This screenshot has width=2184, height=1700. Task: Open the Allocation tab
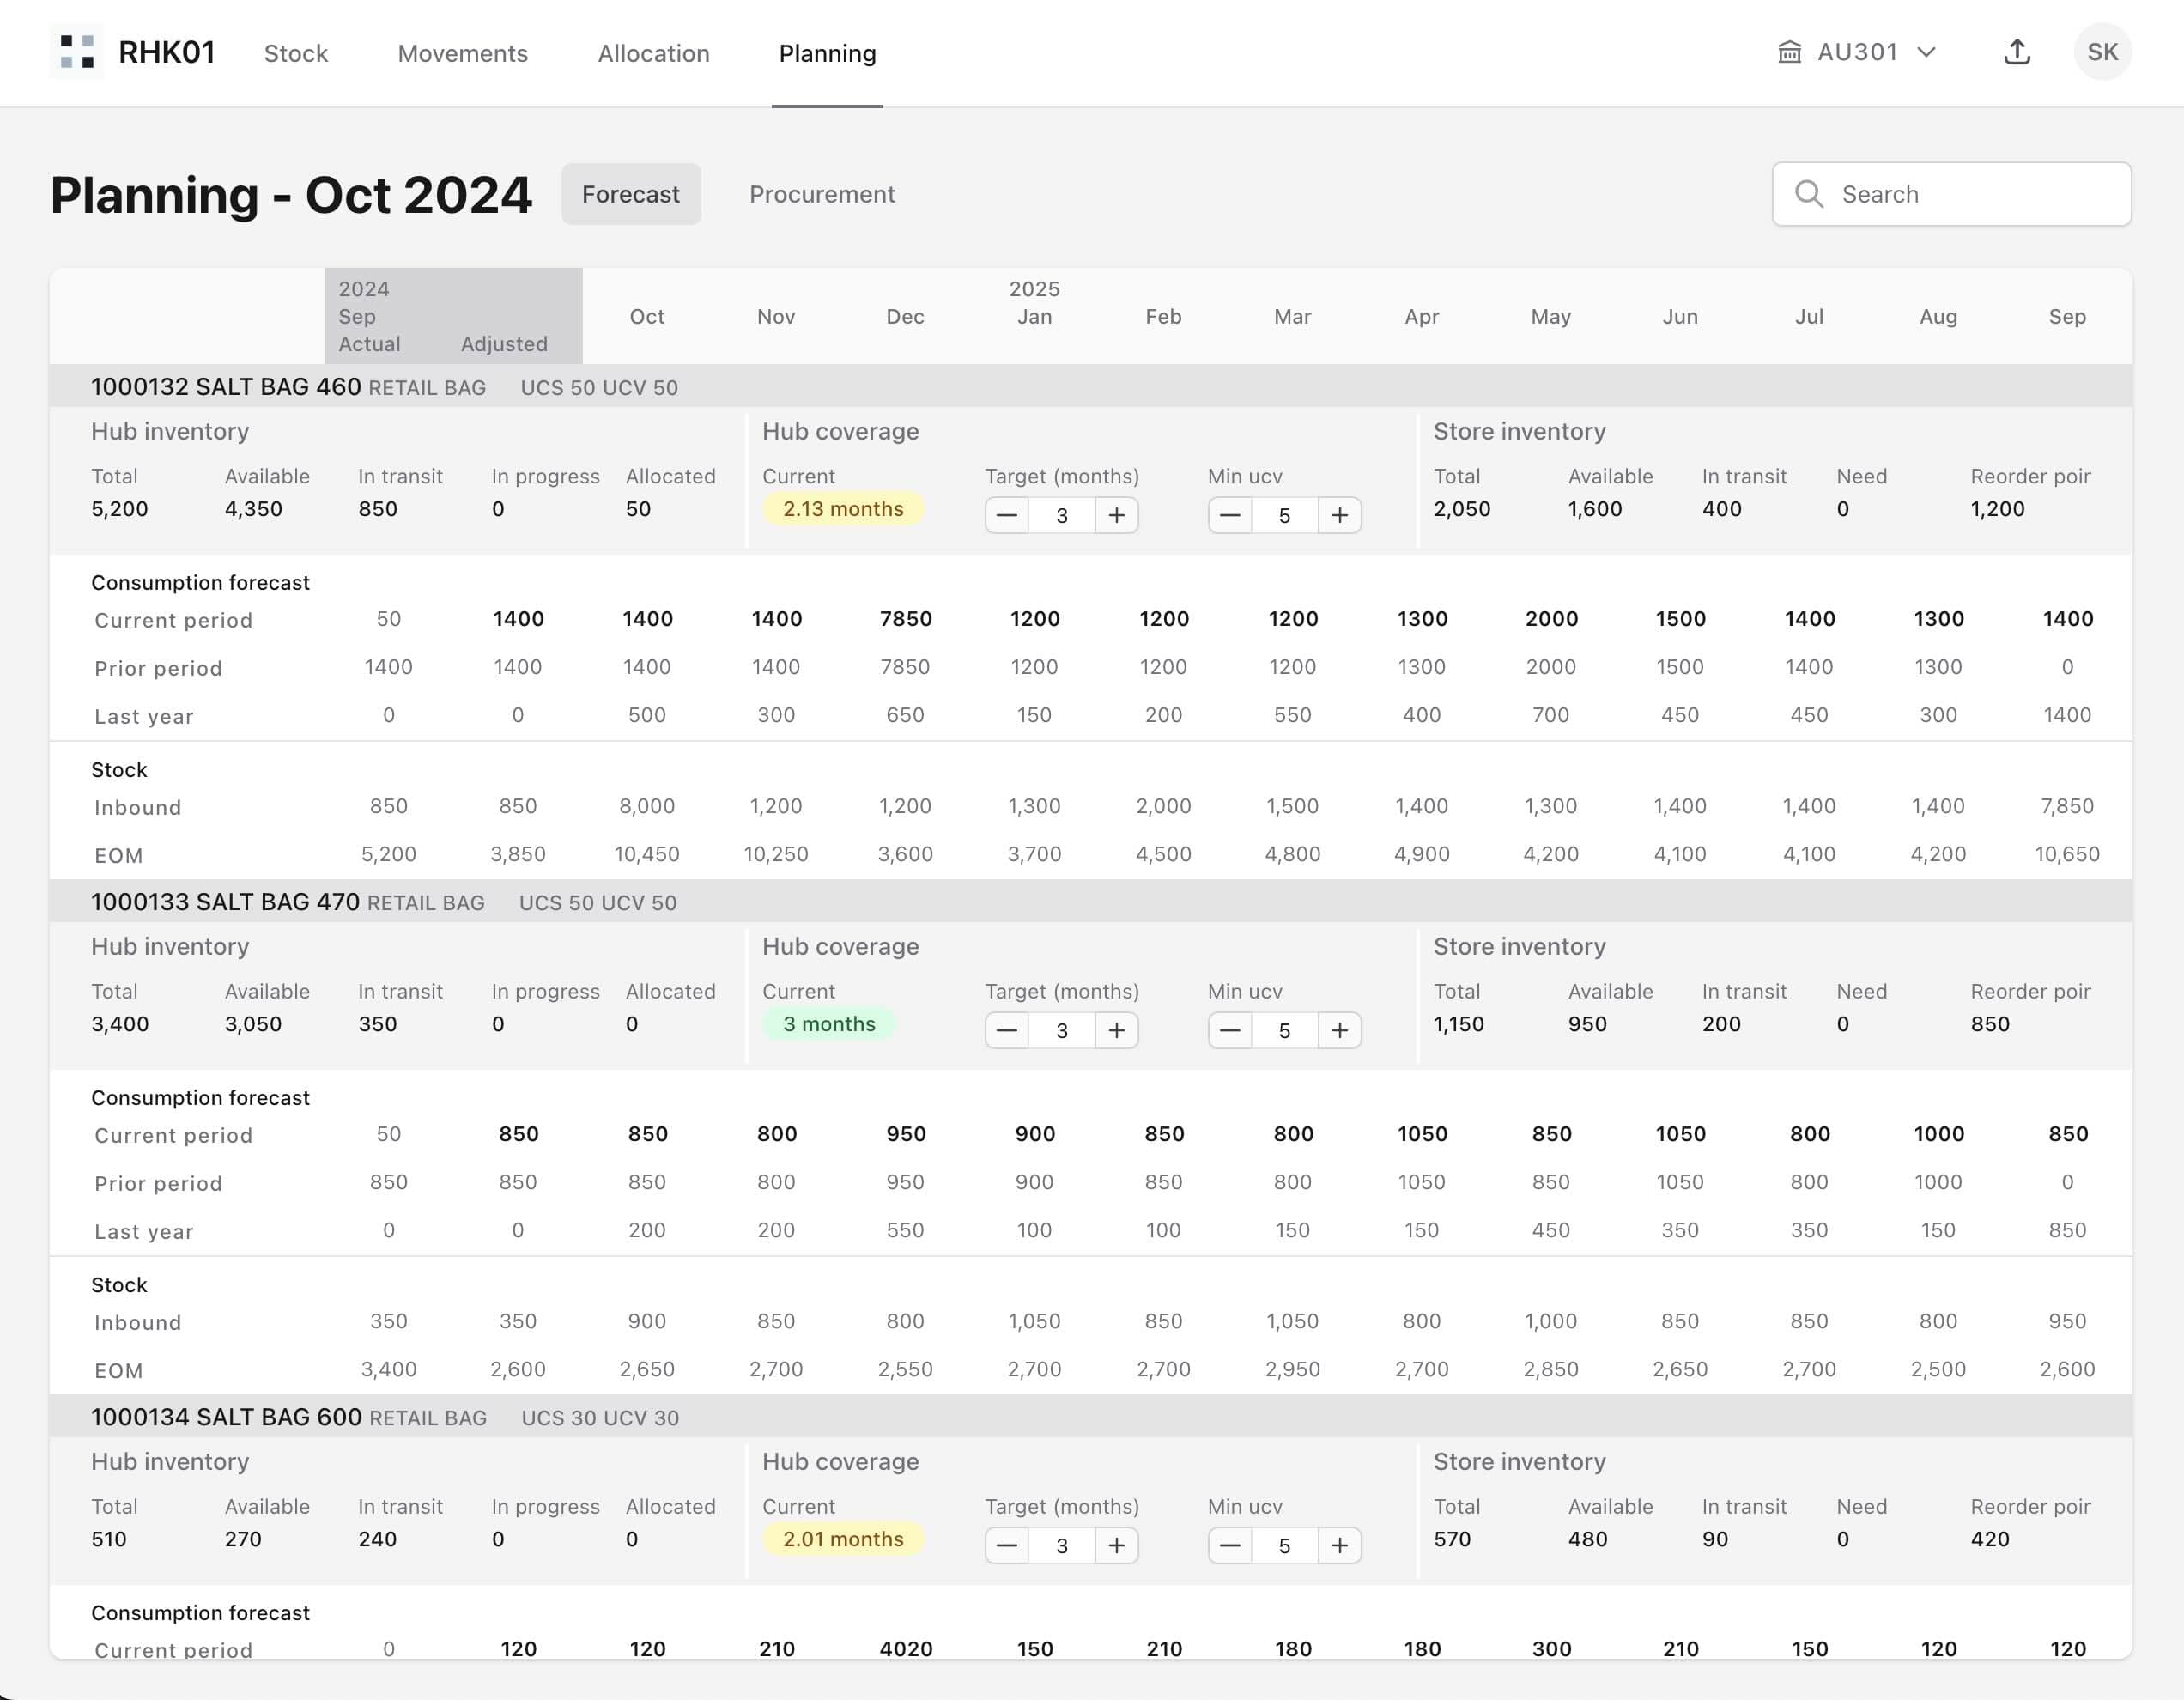click(653, 53)
